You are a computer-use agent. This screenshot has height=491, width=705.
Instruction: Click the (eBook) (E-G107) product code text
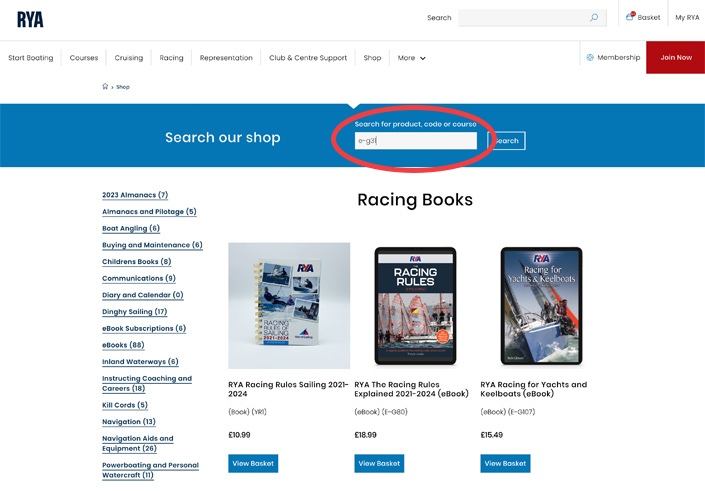[508, 411]
